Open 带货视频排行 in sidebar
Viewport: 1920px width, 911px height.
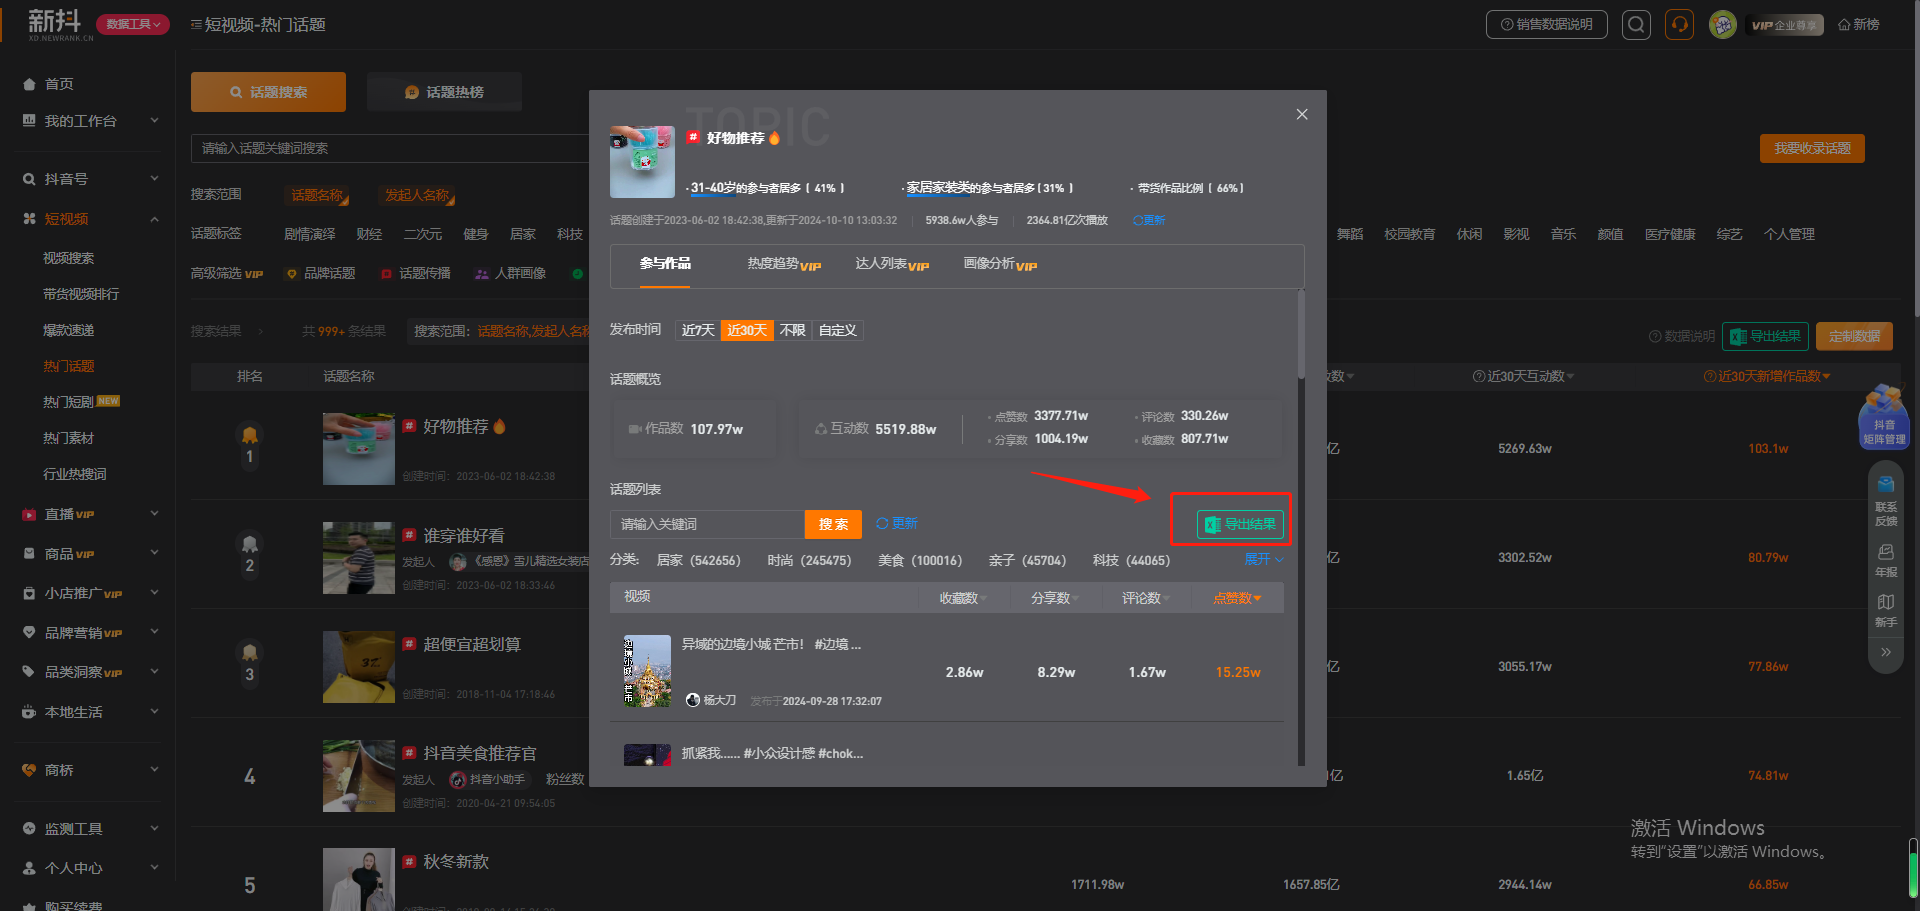[x=81, y=294]
